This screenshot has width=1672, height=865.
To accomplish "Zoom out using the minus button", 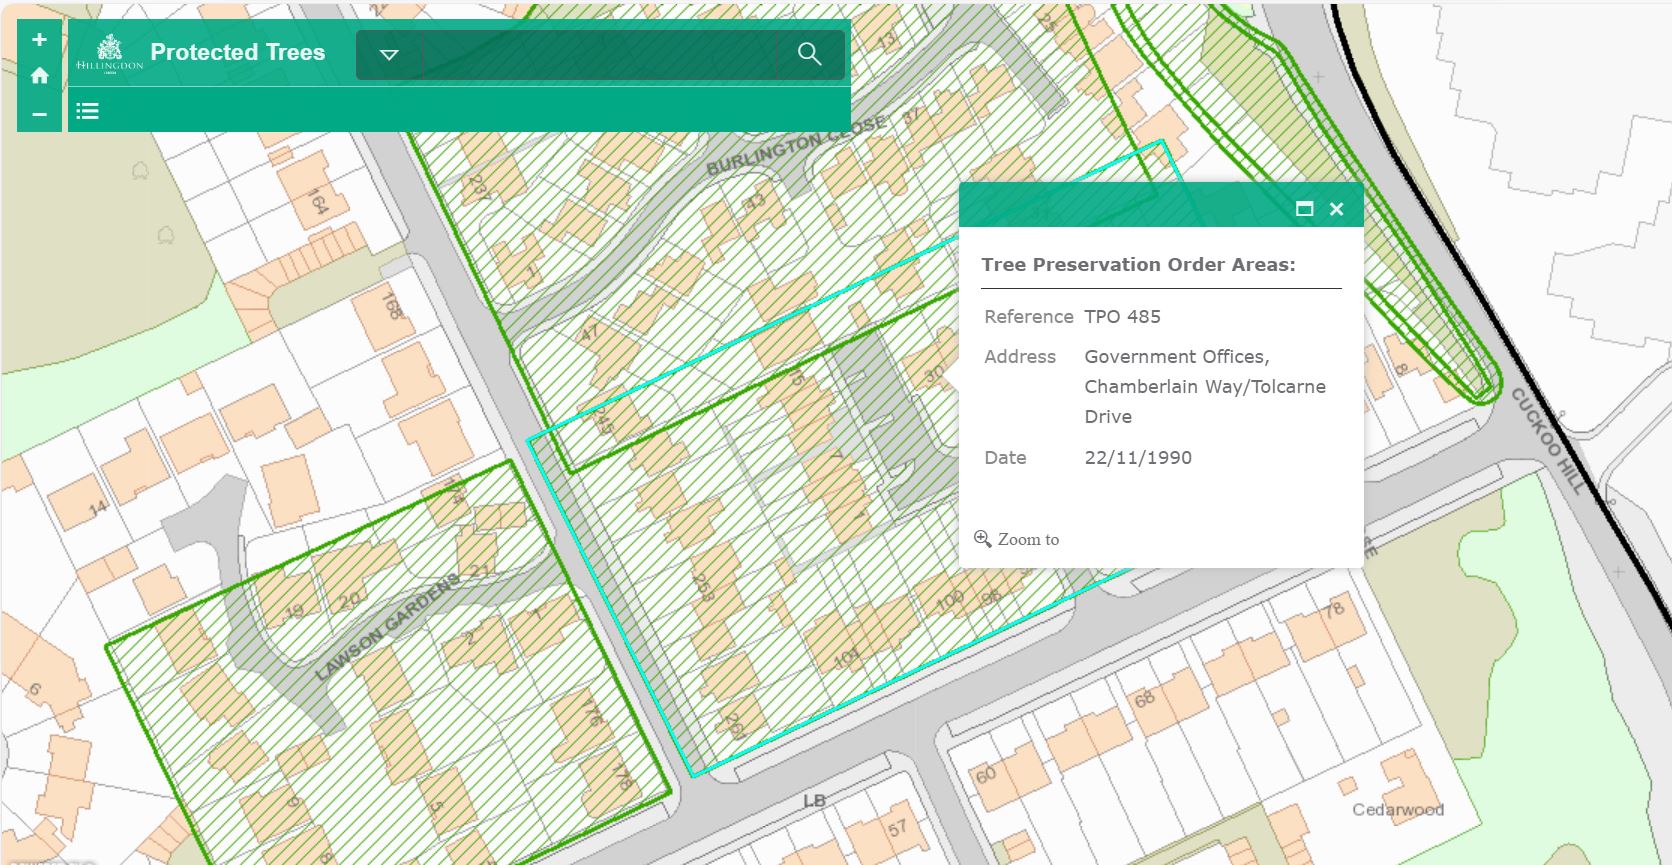I will [x=39, y=114].
